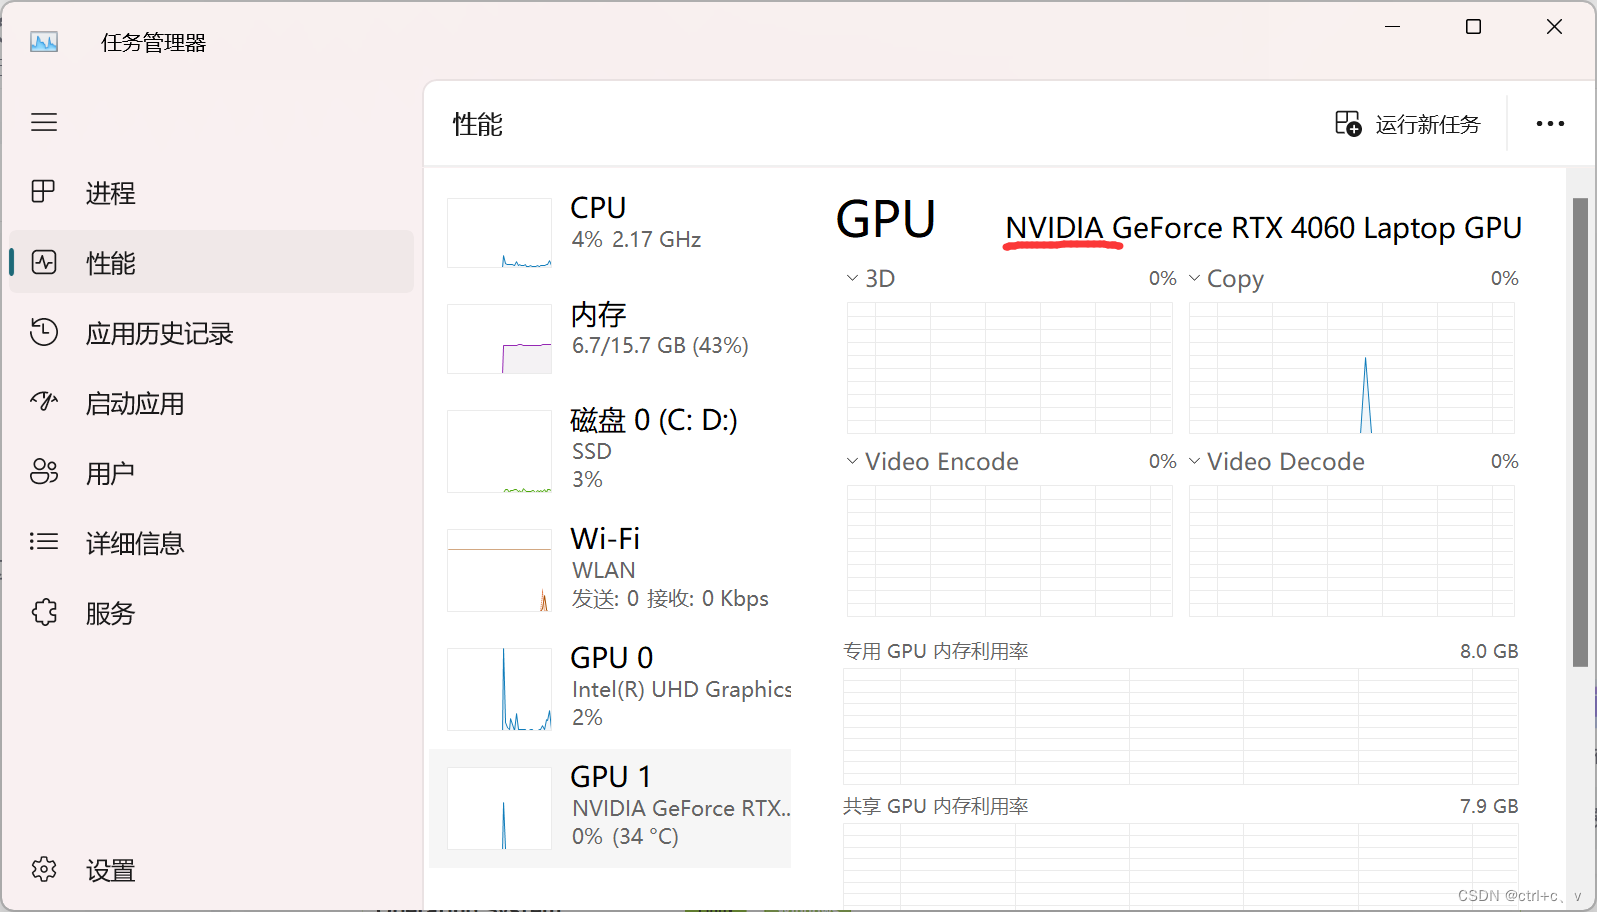Click the App history clock icon
Image resolution: width=1597 pixels, height=912 pixels.
(44, 332)
